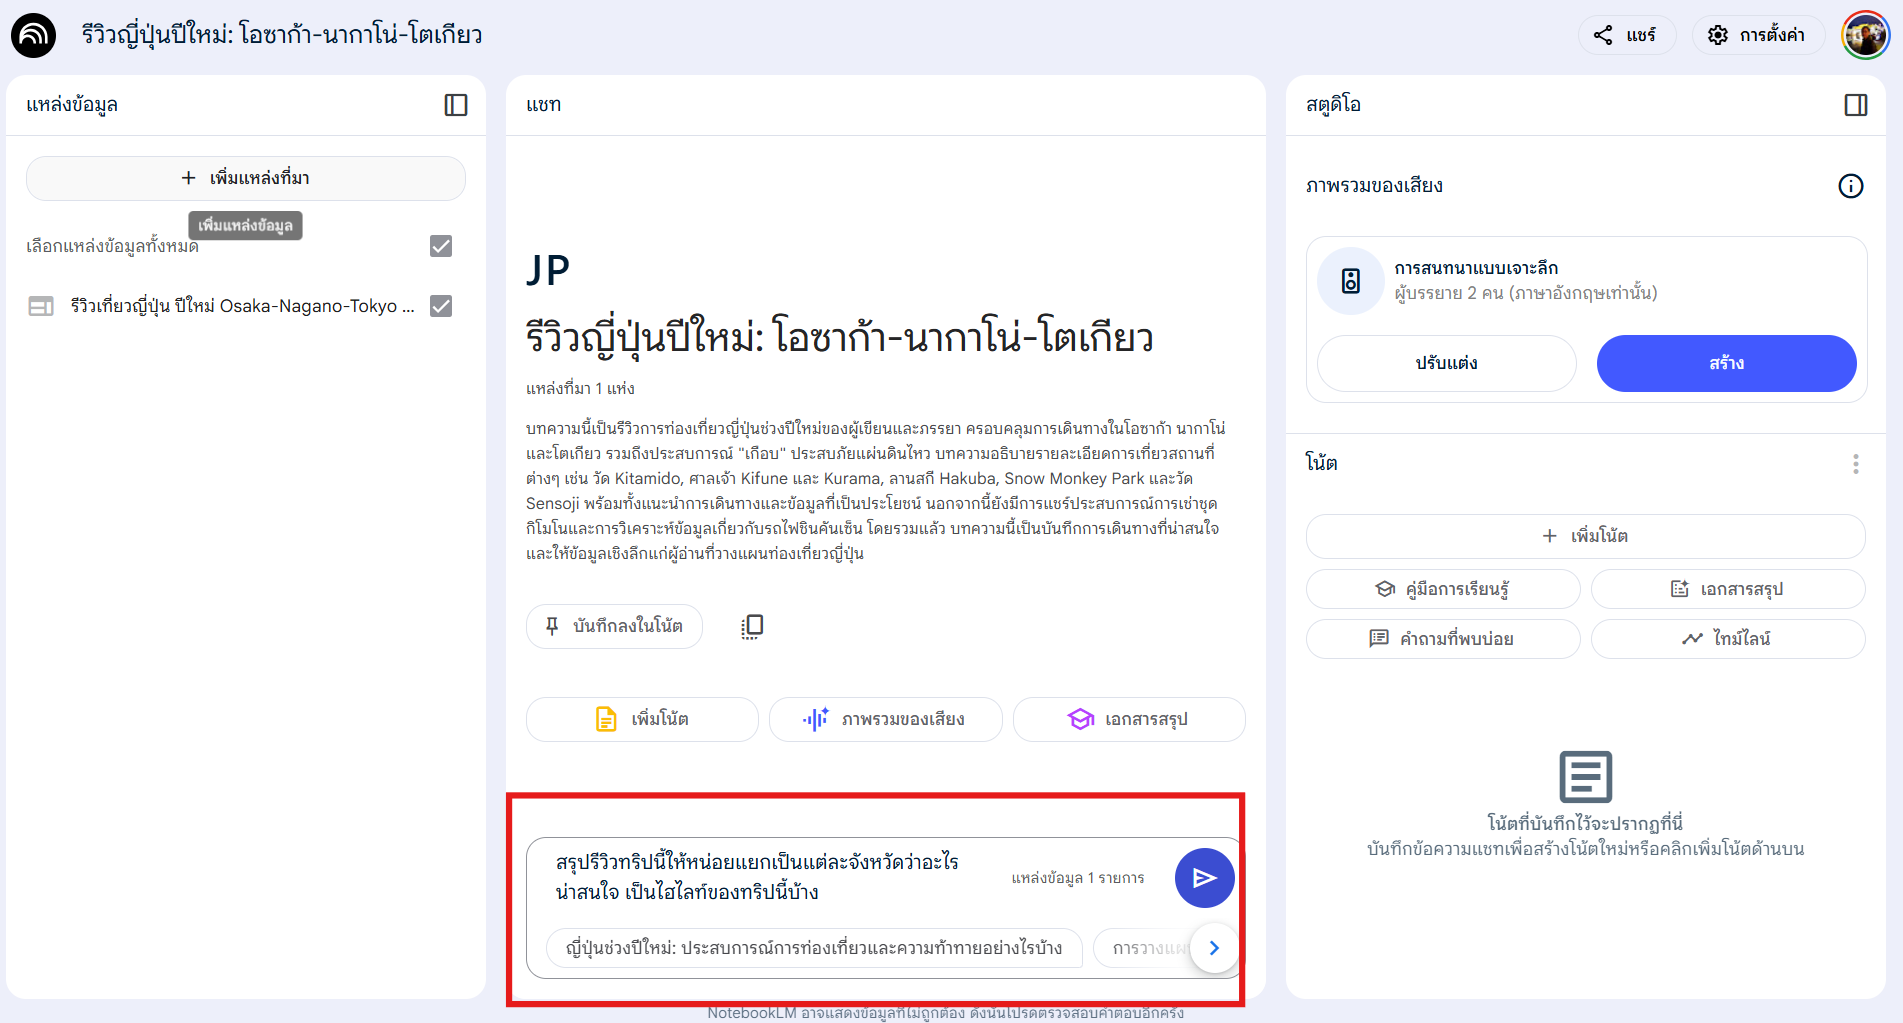Send the chat message with arrow button

click(1204, 878)
